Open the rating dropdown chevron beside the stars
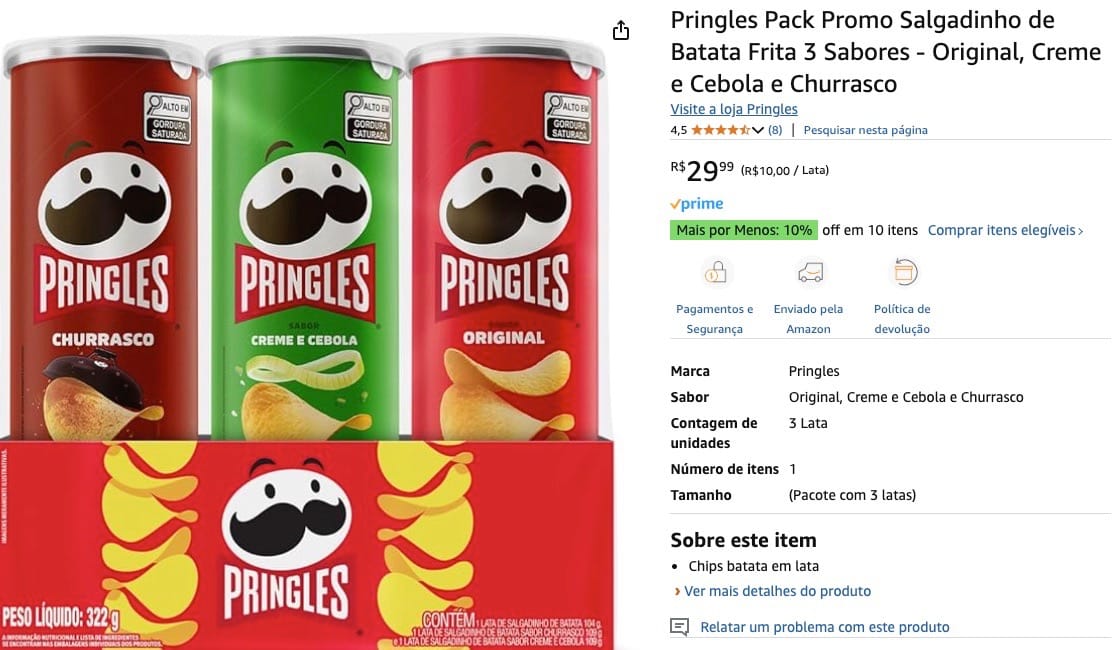This screenshot has height=650, width=1113. point(757,131)
